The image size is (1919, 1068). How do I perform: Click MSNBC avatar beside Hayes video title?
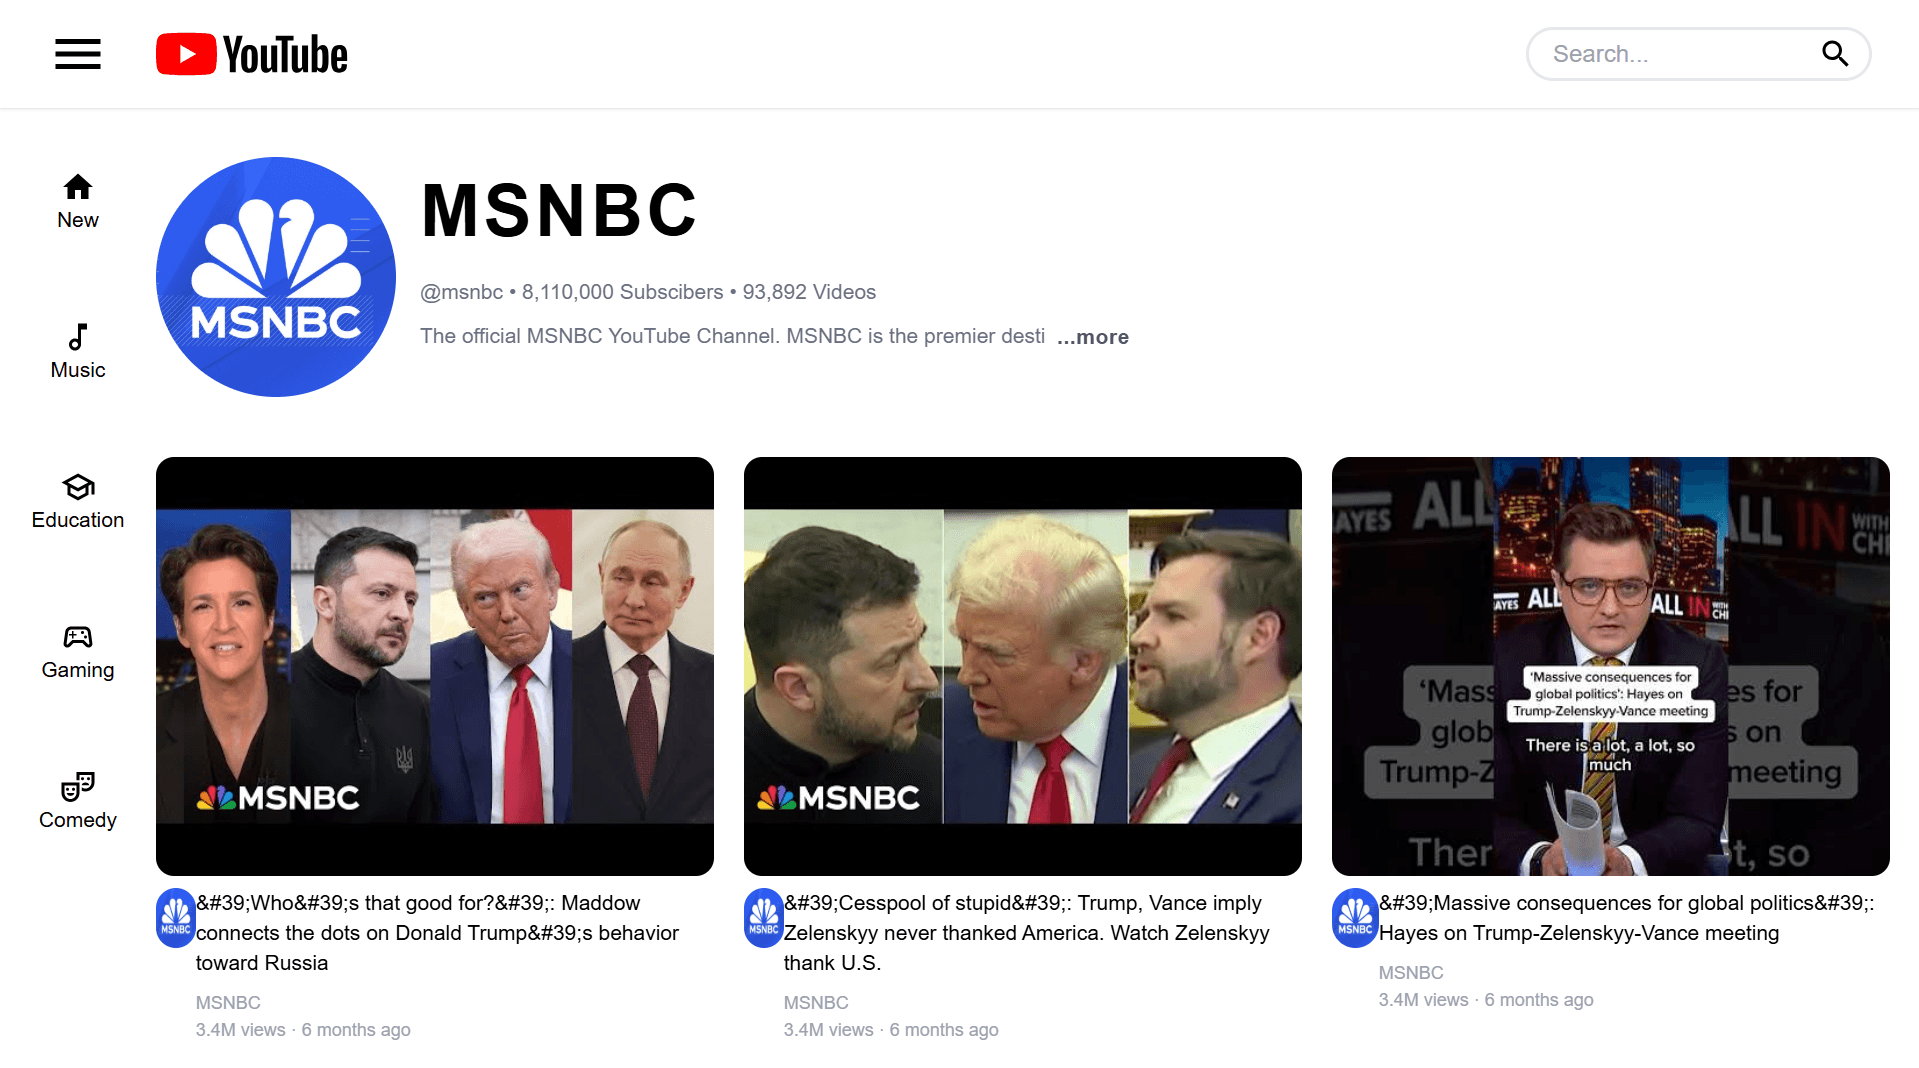click(x=1355, y=918)
